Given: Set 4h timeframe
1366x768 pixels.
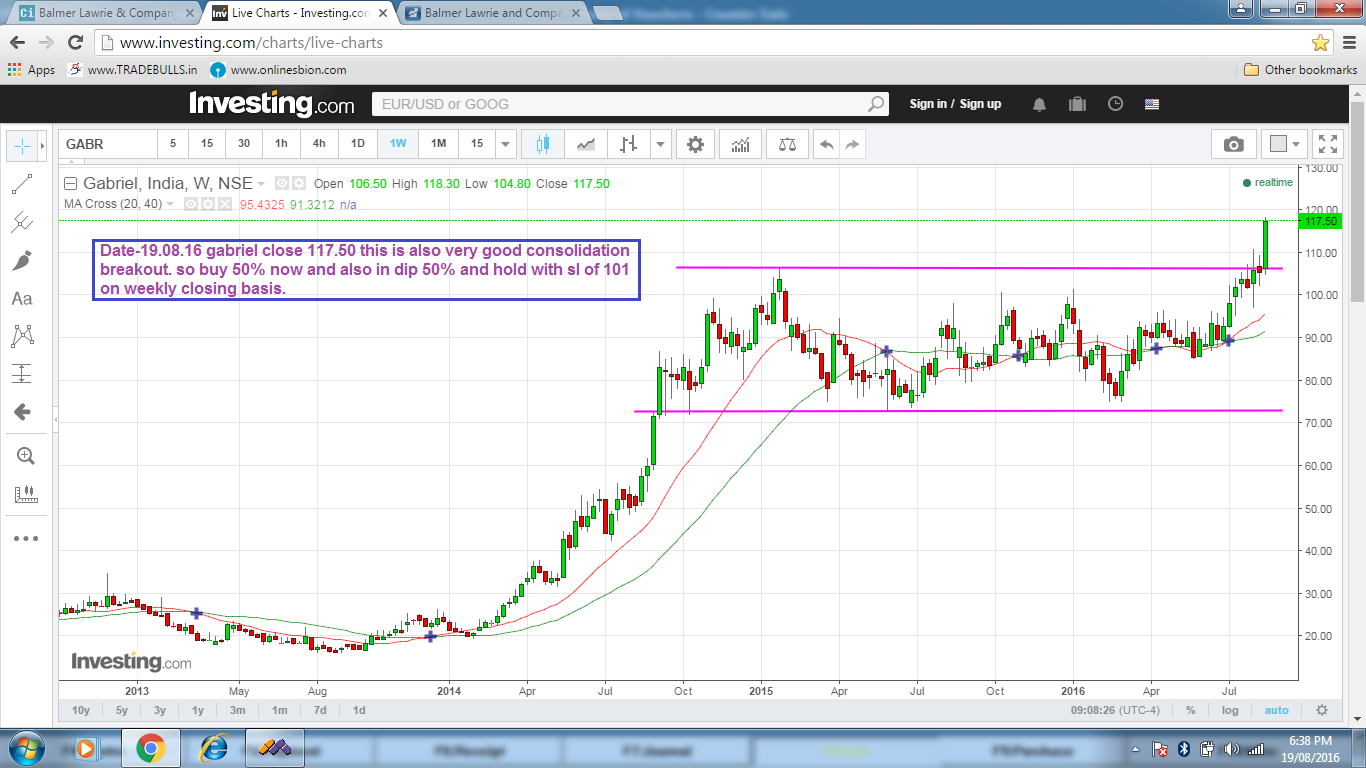Looking at the screenshot, I should (319, 144).
